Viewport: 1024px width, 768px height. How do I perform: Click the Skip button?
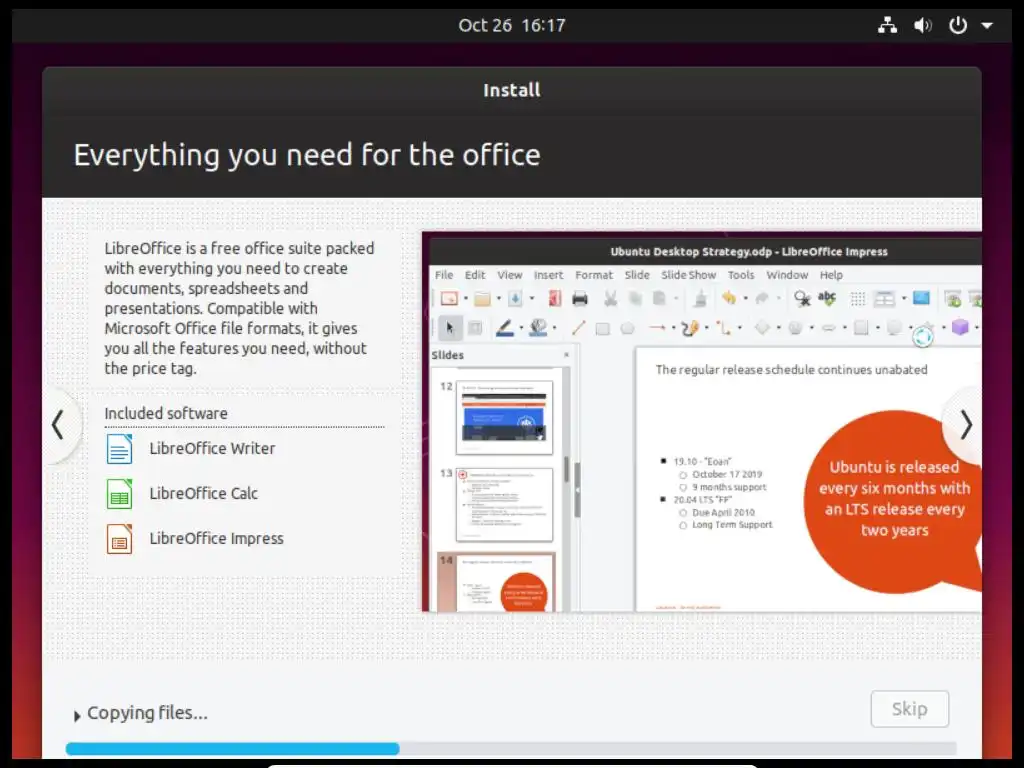[909, 709]
